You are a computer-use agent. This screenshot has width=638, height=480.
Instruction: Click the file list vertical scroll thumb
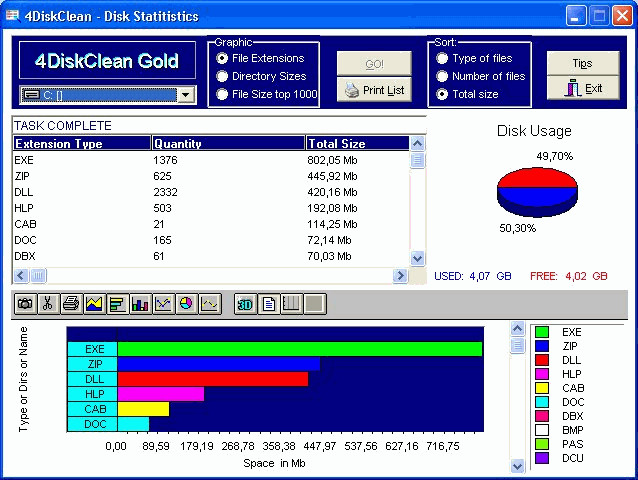coord(417,160)
